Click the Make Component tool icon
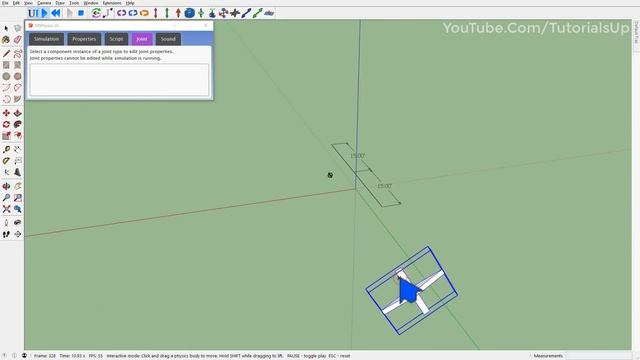The height and width of the screenshot is (360, 640). click(x=18, y=28)
